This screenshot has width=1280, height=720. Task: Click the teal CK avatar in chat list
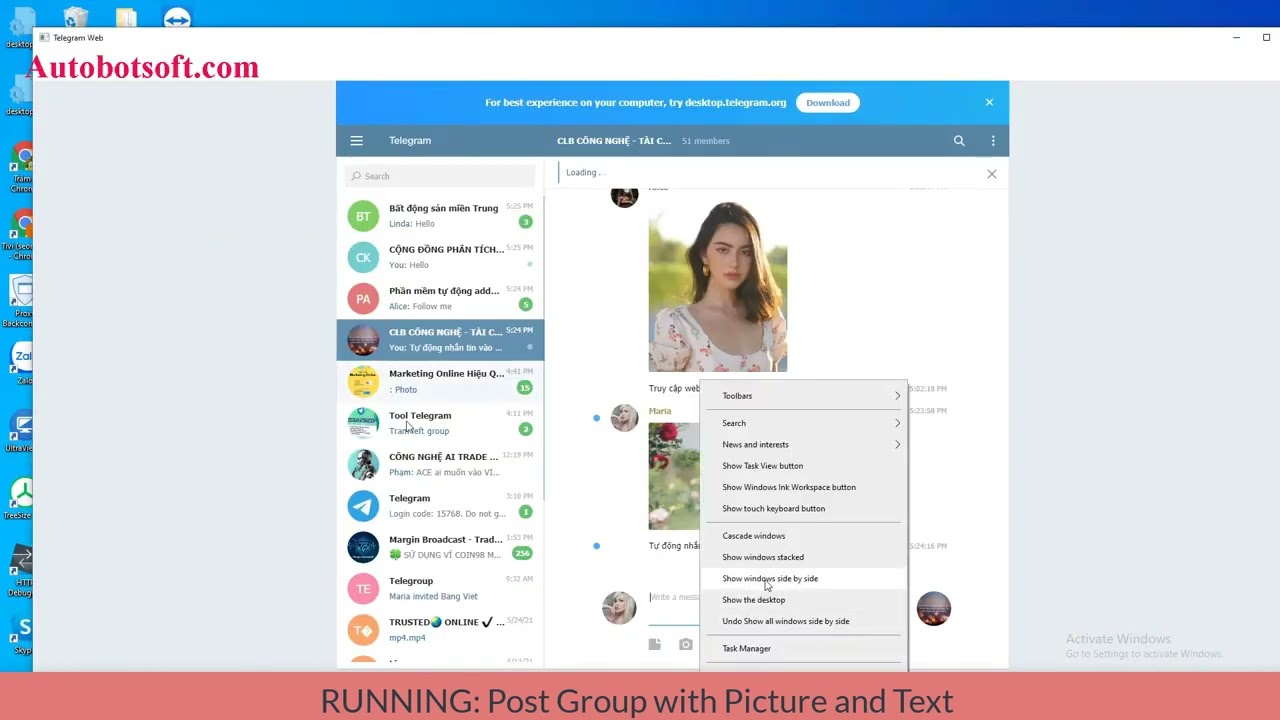[363, 257]
